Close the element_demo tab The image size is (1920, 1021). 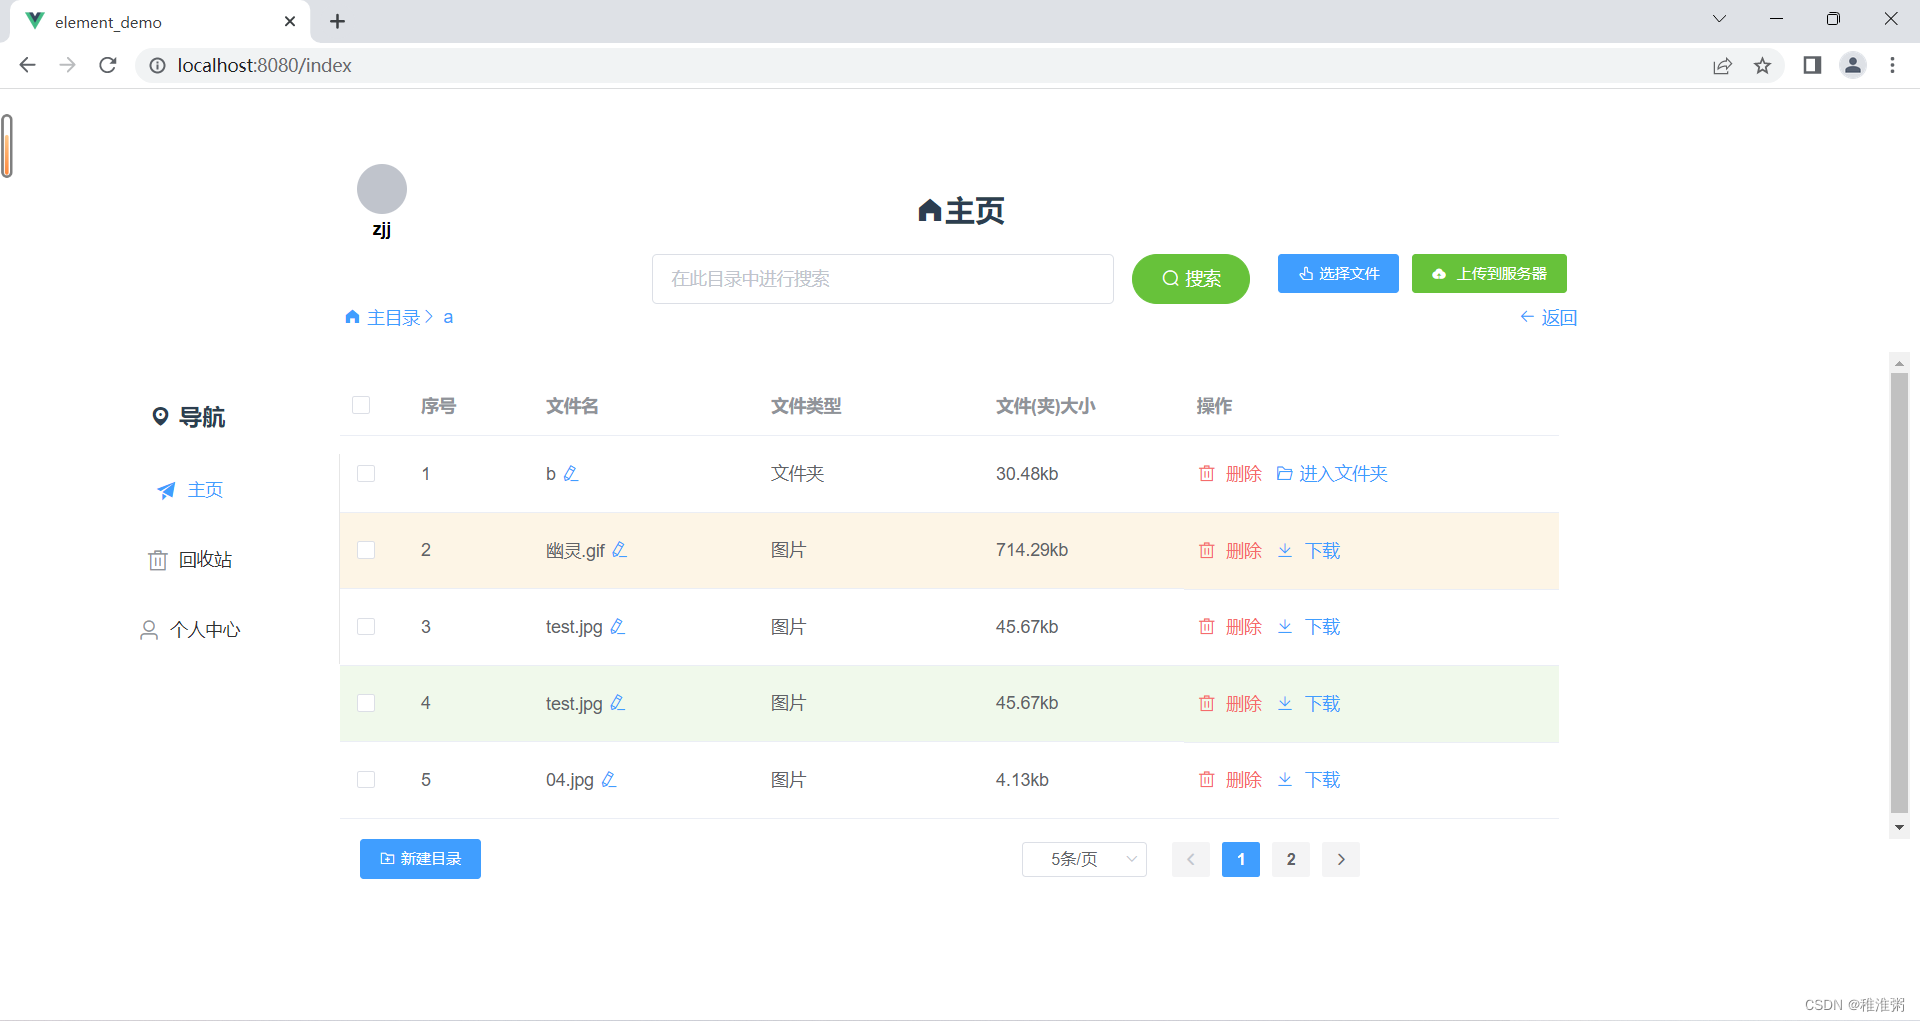click(x=290, y=21)
